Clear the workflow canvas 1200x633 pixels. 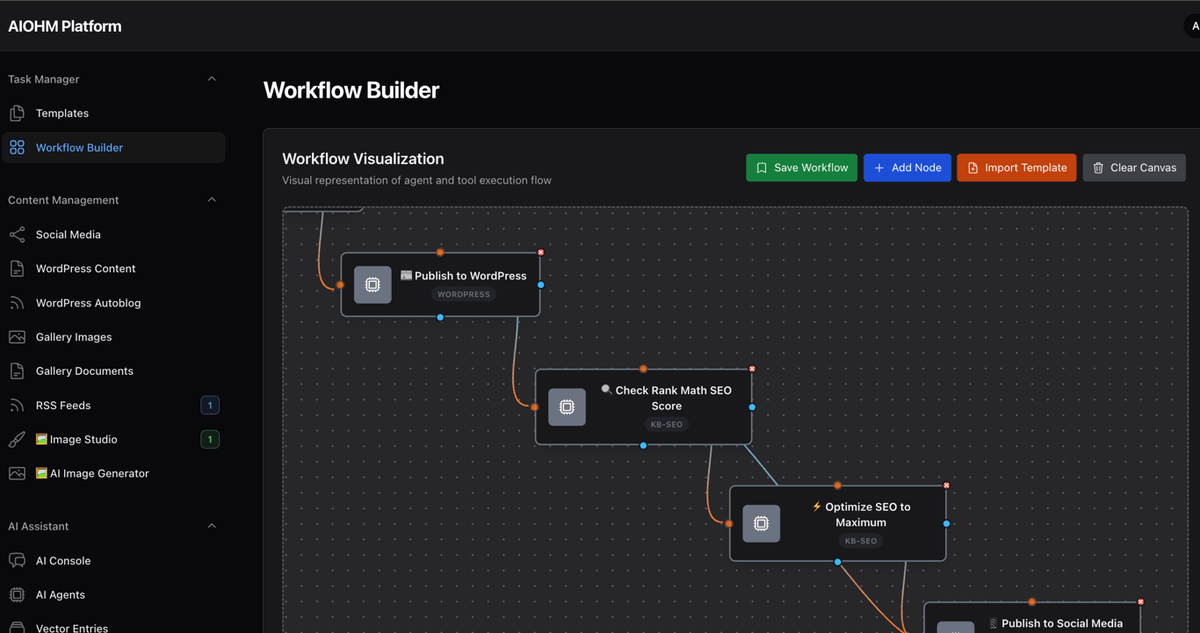[x=1134, y=168]
